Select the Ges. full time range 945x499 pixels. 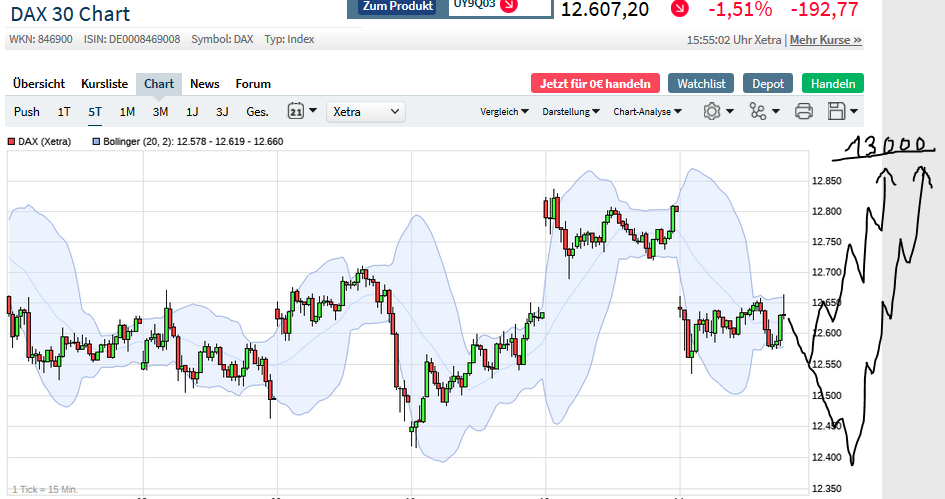pyautogui.click(x=257, y=111)
